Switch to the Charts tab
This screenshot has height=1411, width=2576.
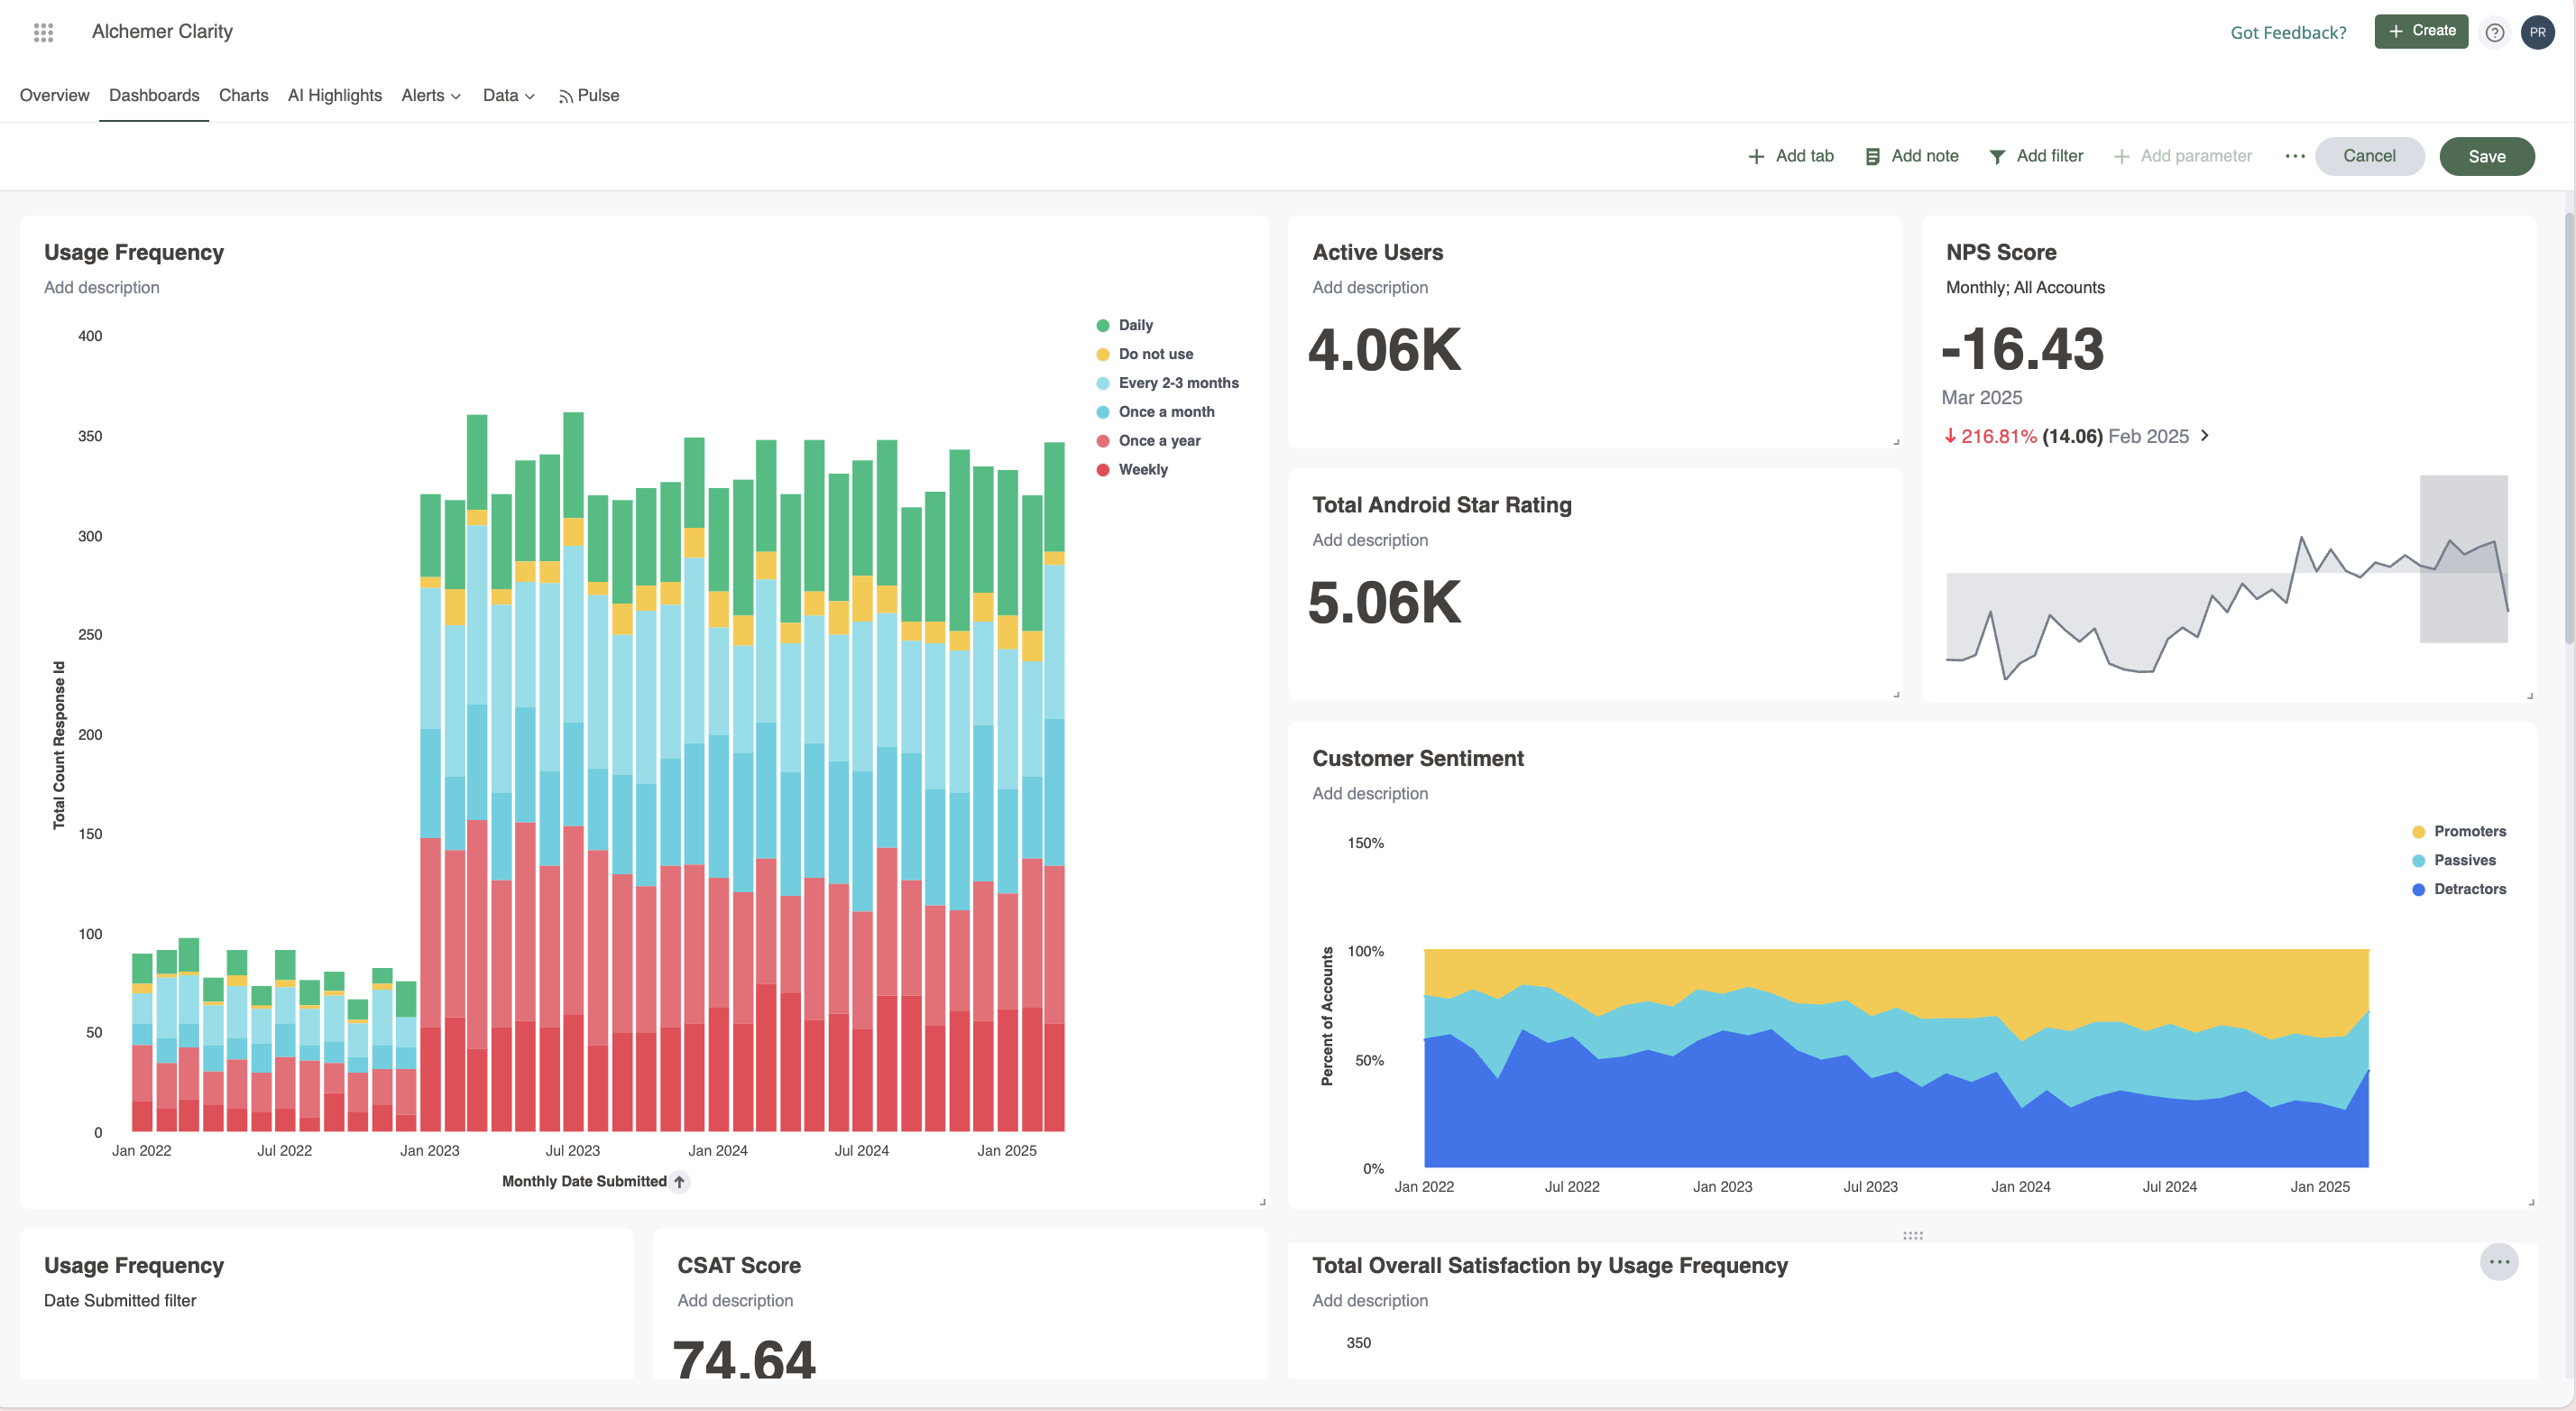(x=243, y=95)
